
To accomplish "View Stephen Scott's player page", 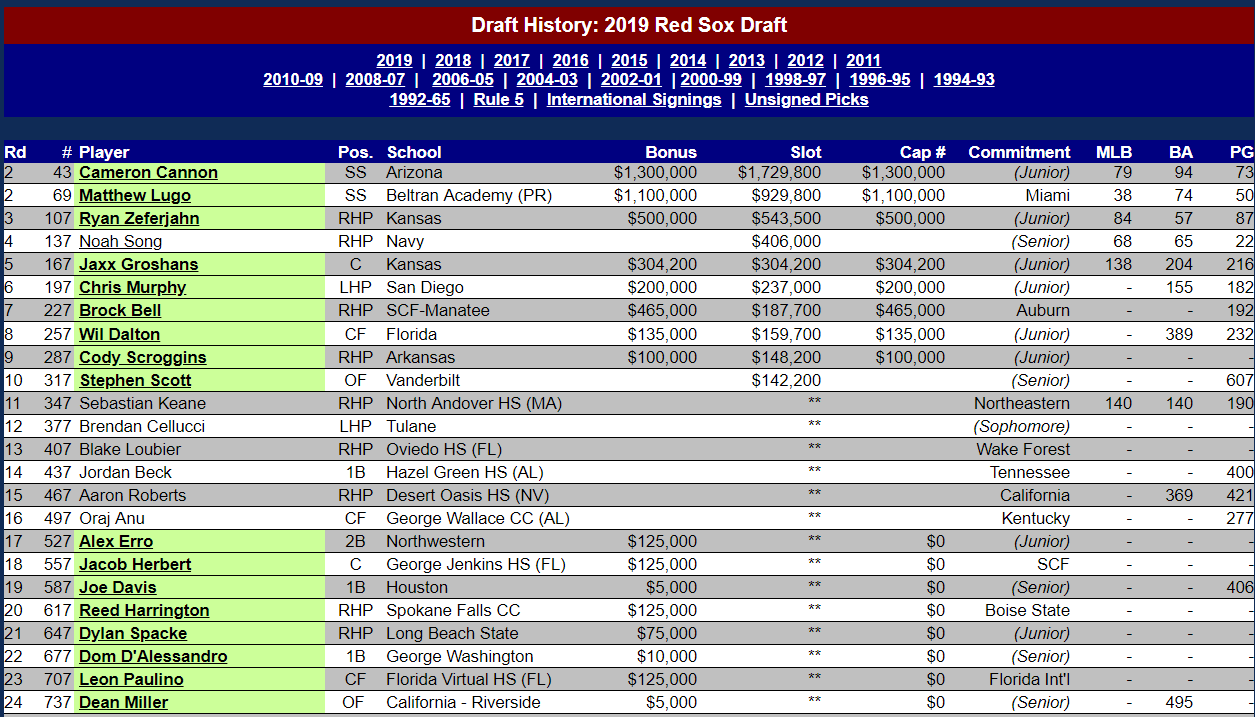I will 135,381.
